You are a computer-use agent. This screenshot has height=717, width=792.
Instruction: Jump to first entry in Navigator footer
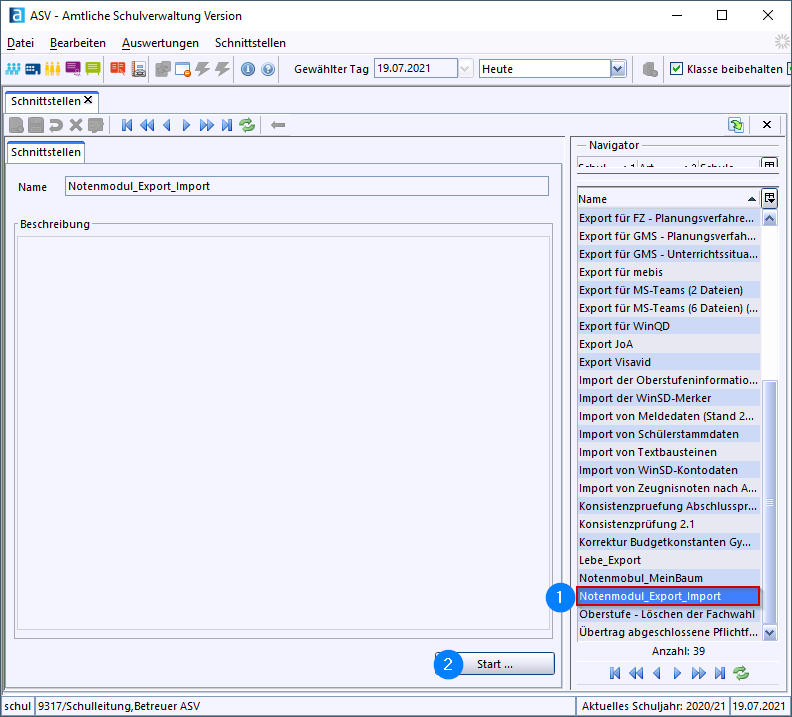[x=615, y=673]
